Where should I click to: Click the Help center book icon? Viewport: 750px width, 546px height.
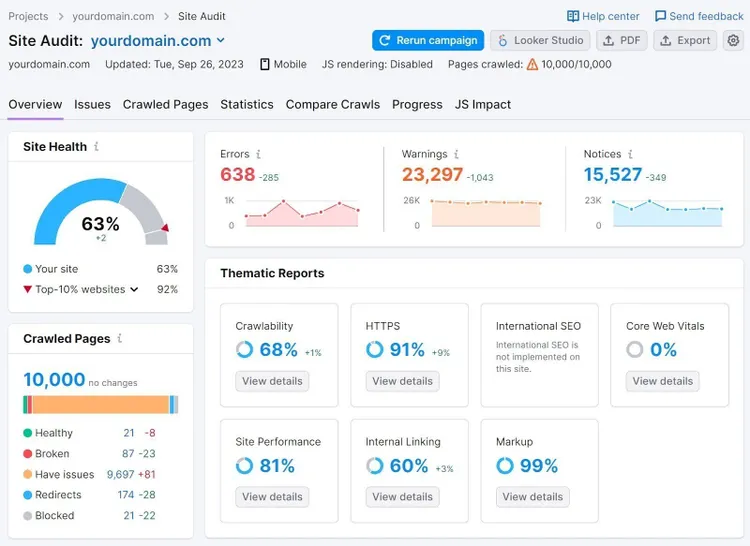[x=573, y=16]
